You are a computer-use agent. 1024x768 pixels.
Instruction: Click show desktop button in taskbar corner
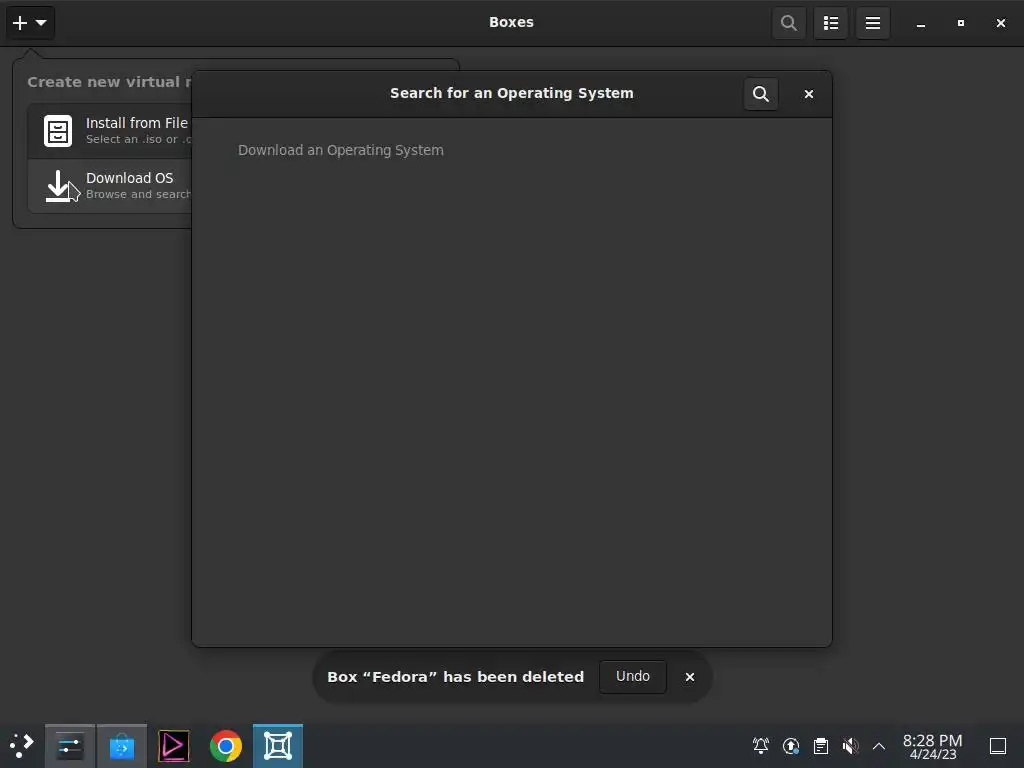[x=998, y=746]
